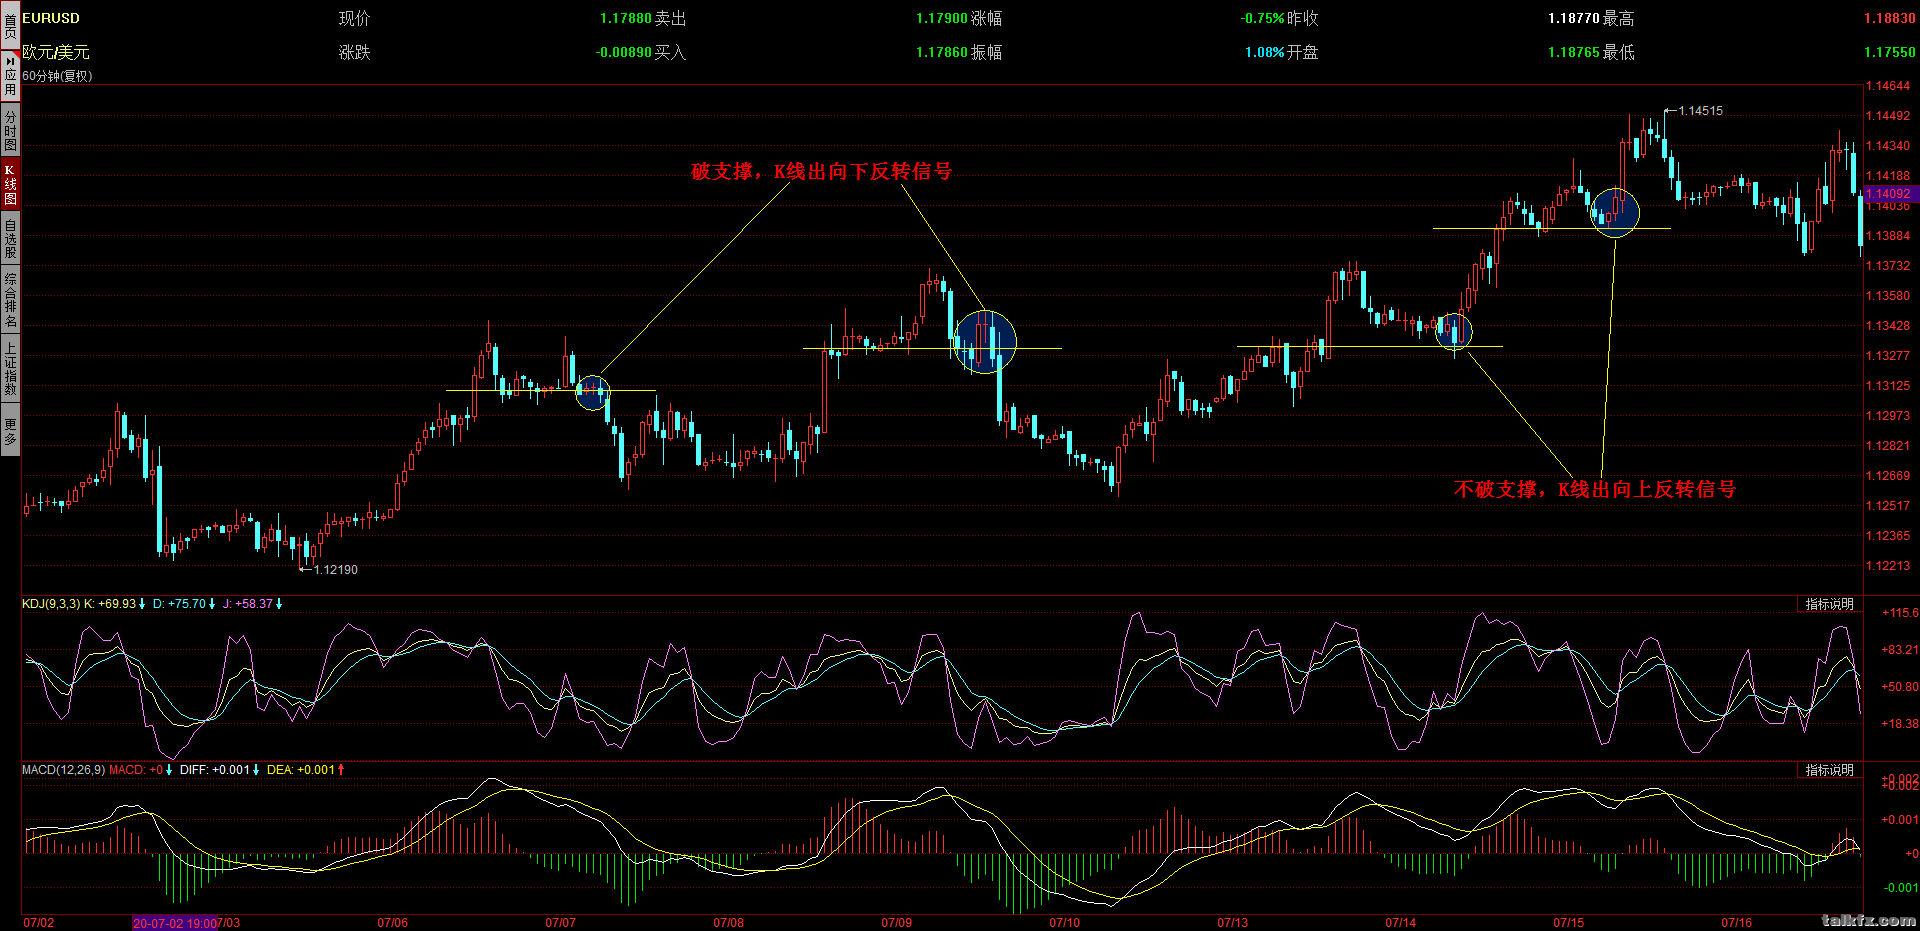
Task: Click the 振幅 value 1.08%
Action: click(x=1264, y=52)
